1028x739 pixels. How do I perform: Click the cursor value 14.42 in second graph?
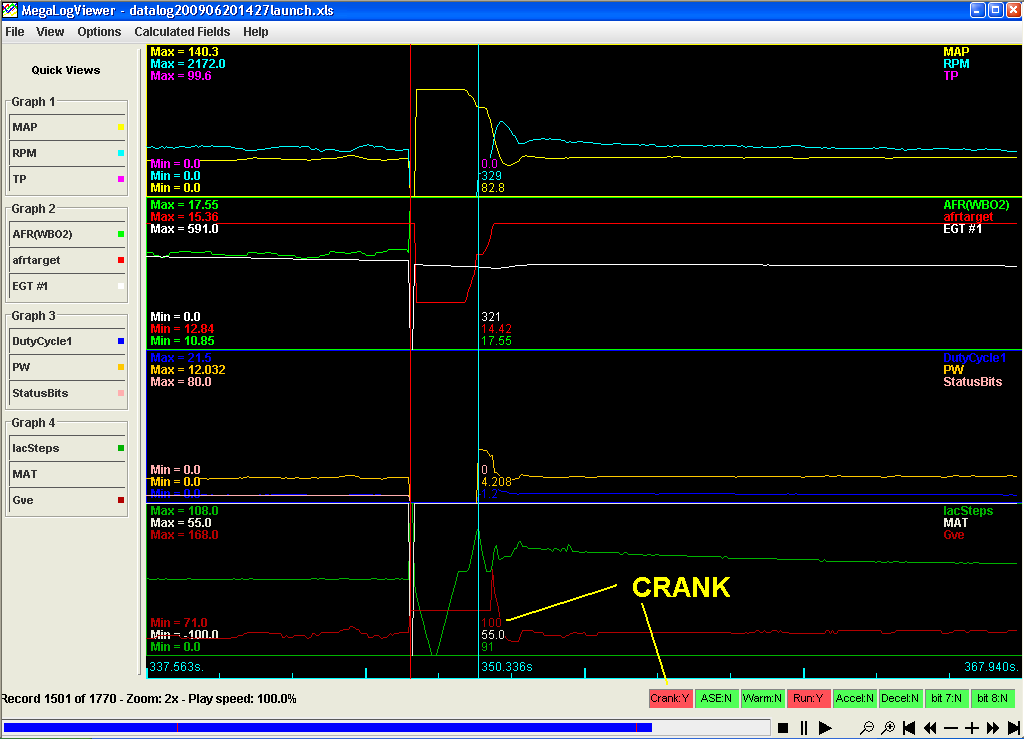coord(496,329)
